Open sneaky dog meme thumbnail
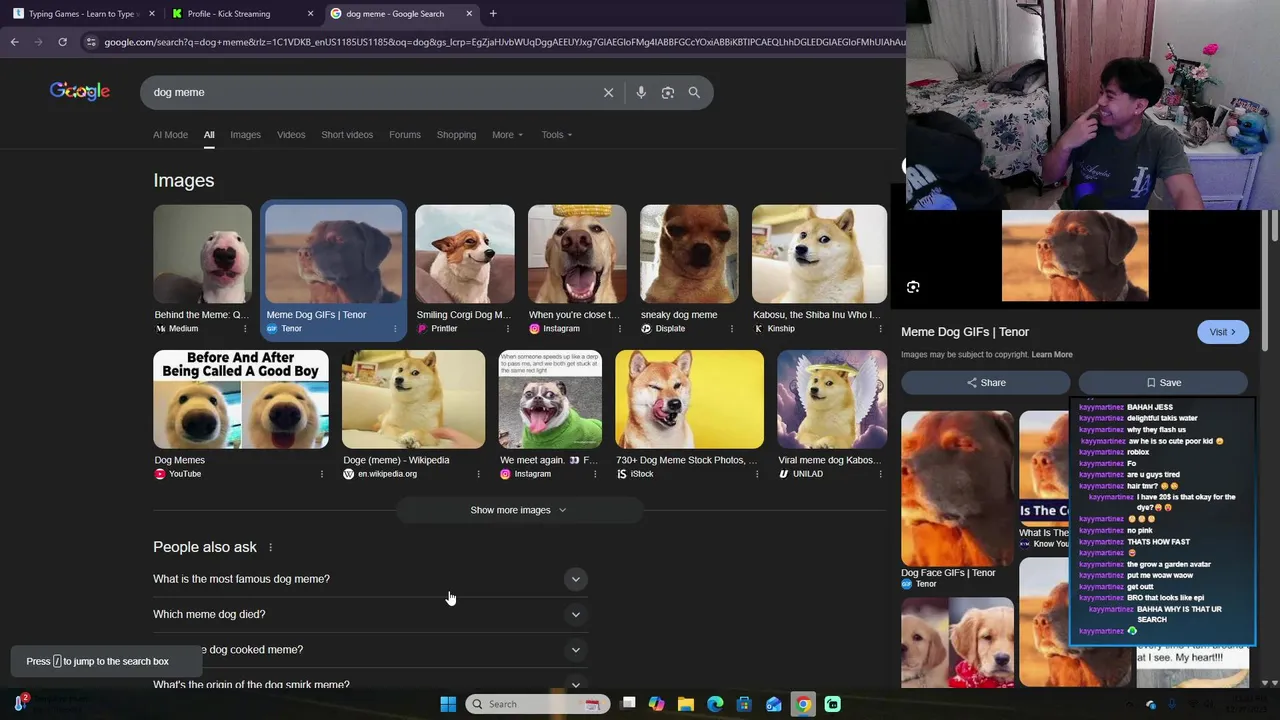 [x=689, y=254]
